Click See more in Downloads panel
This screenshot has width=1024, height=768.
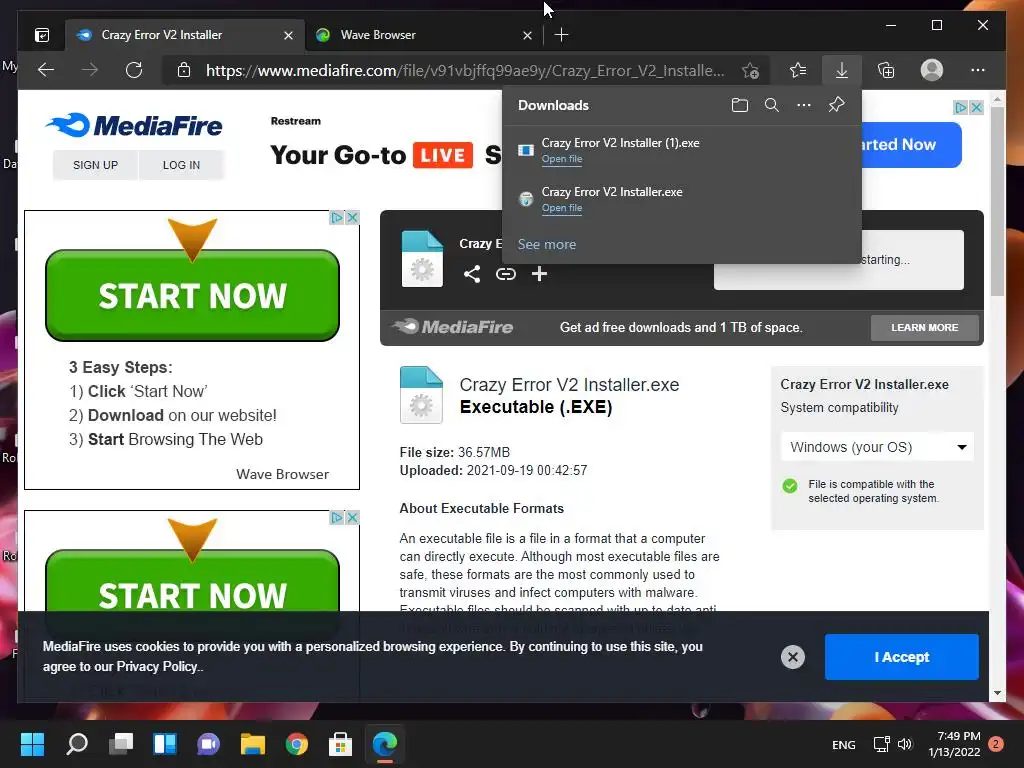tap(547, 244)
